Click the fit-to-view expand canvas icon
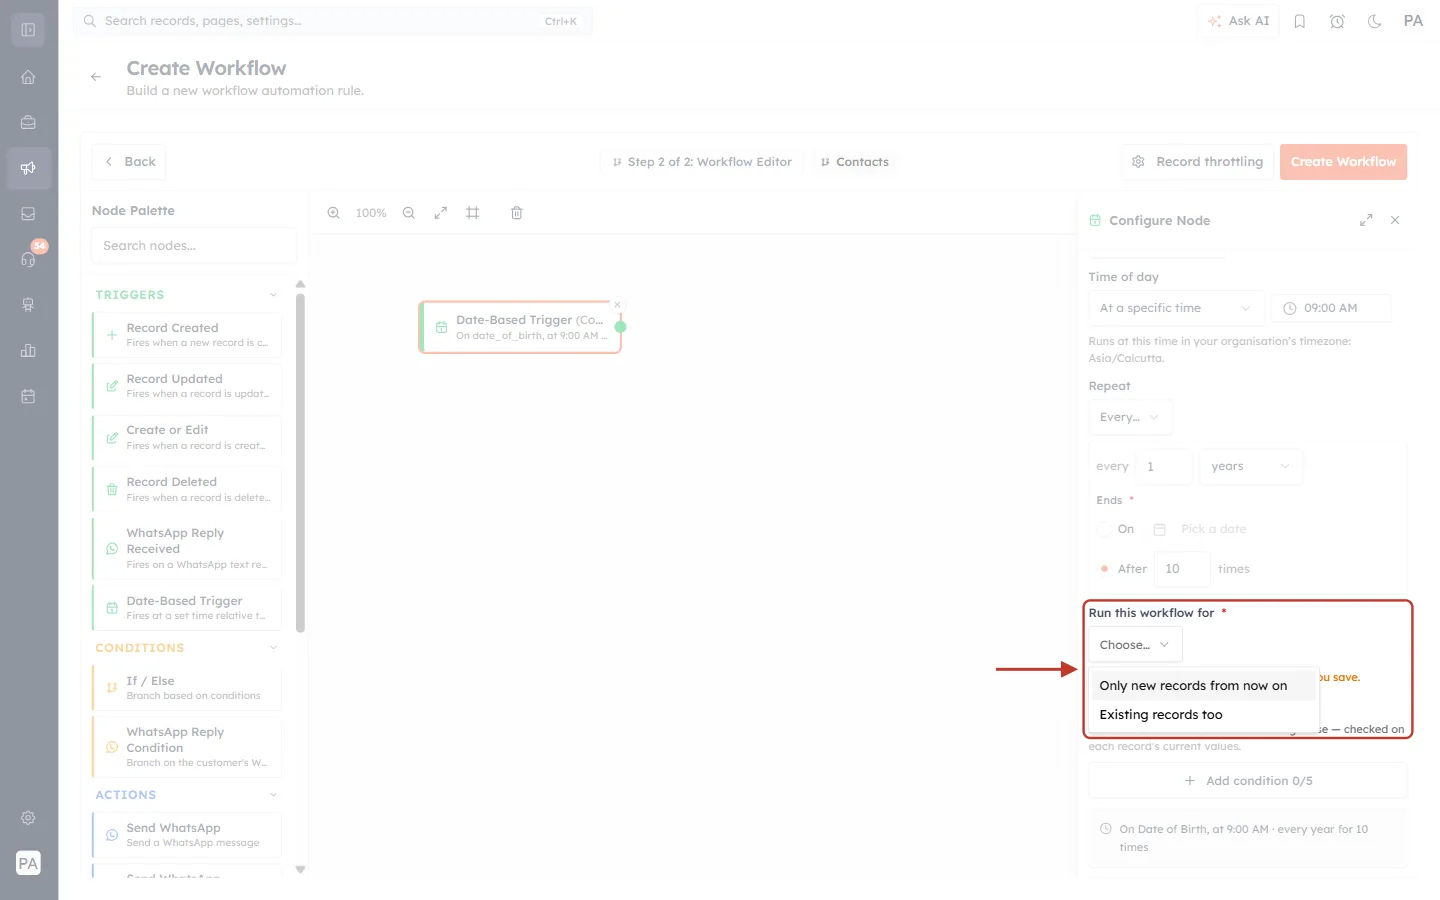 pyautogui.click(x=441, y=213)
